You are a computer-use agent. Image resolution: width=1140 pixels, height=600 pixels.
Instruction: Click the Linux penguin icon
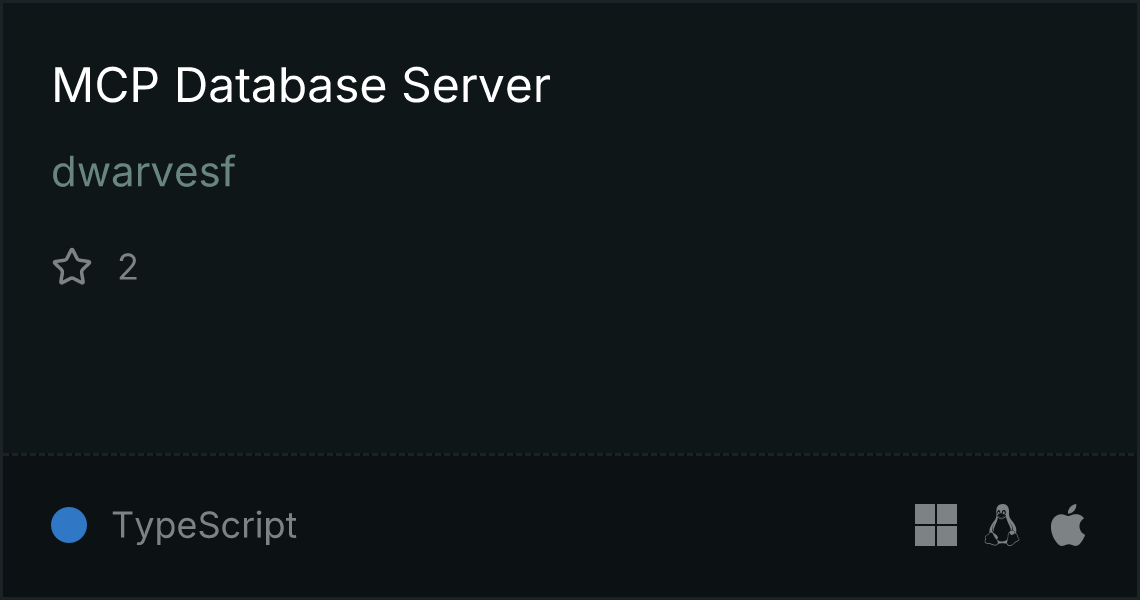click(x=1002, y=525)
